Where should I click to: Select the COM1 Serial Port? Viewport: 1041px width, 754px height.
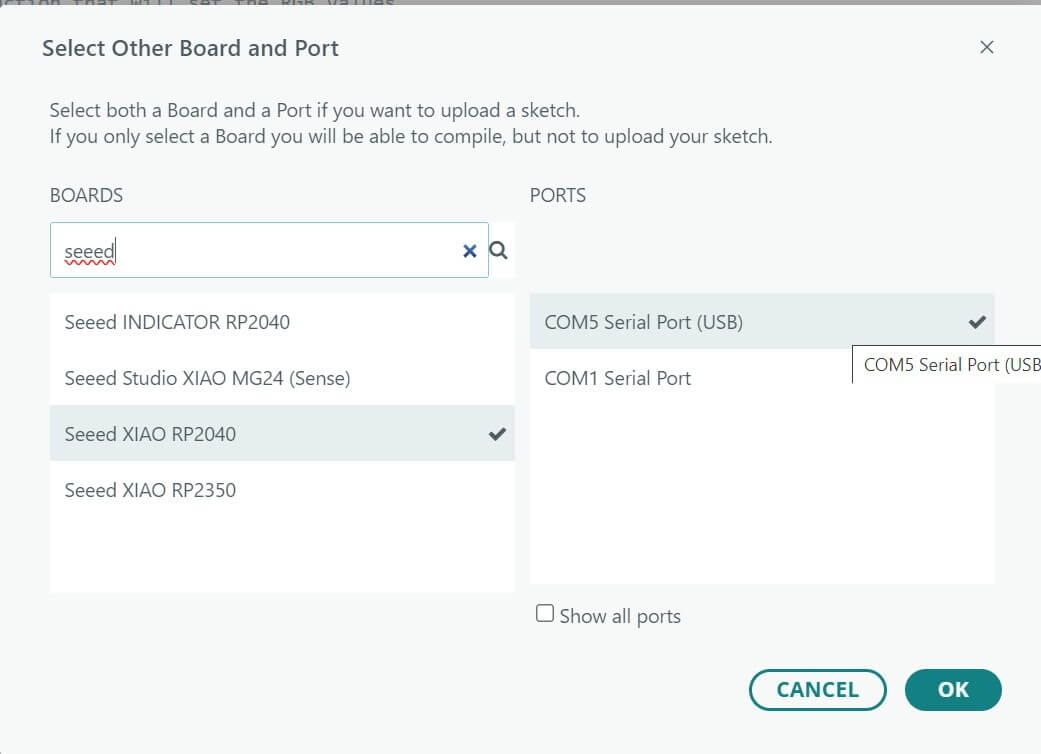tap(616, 378)
